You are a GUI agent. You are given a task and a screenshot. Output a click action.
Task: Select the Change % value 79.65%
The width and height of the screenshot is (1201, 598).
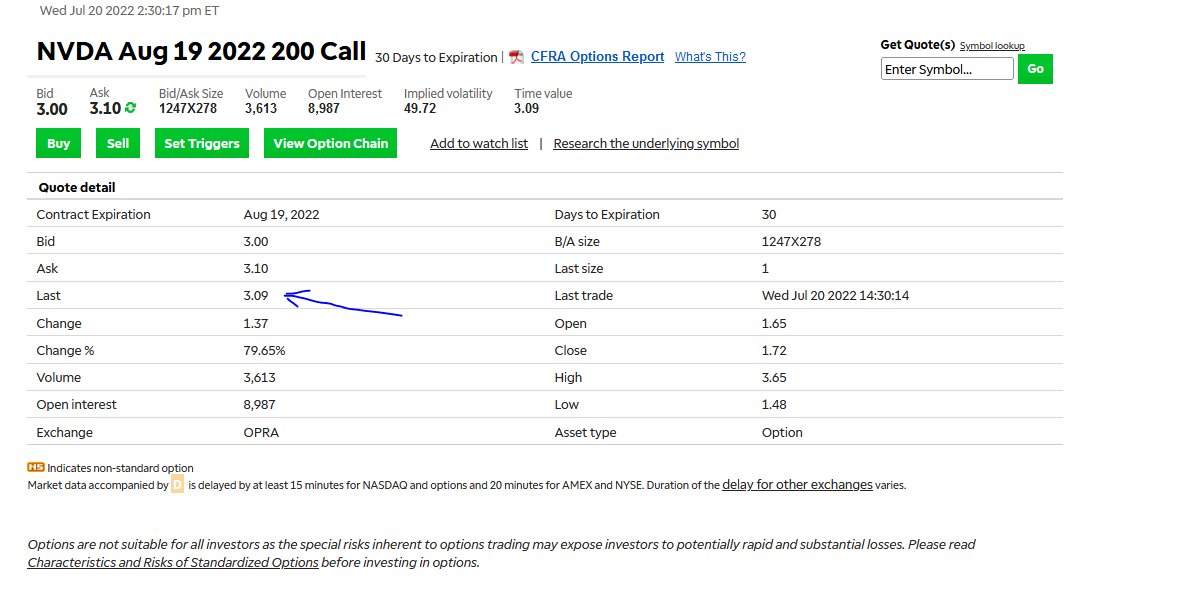pos(264,351)
